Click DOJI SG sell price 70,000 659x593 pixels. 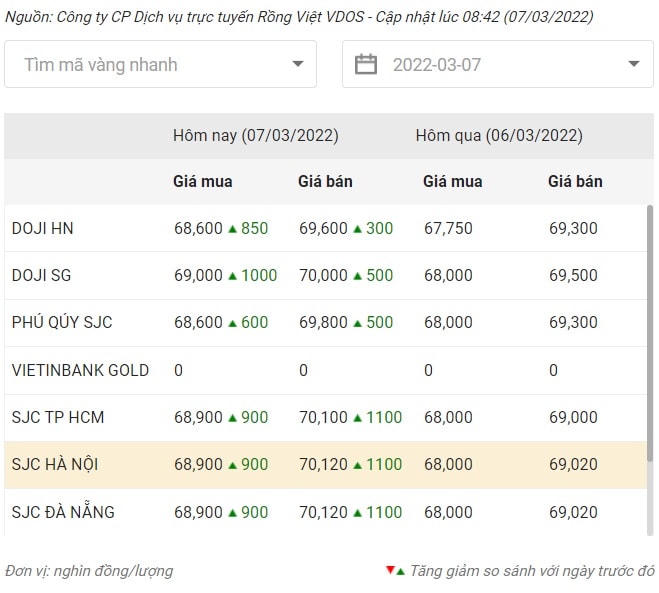[323, 275]
